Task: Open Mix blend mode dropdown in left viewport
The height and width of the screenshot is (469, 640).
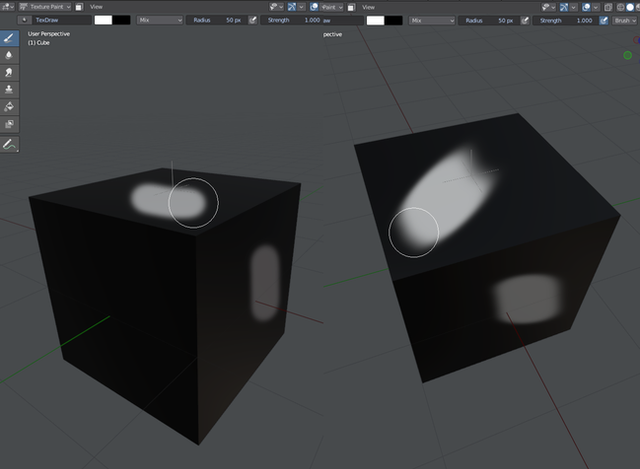Action: coord(160,20)
